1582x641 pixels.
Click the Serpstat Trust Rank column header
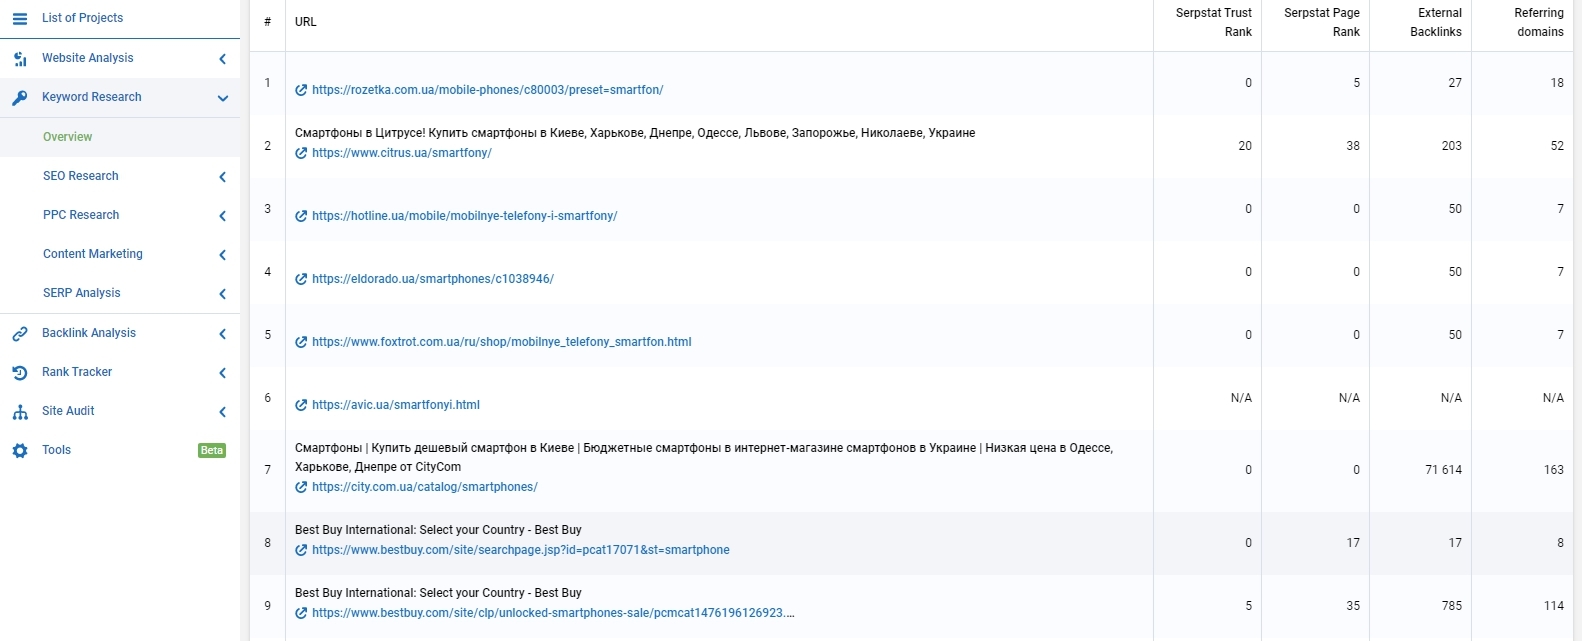(1213, 22)
